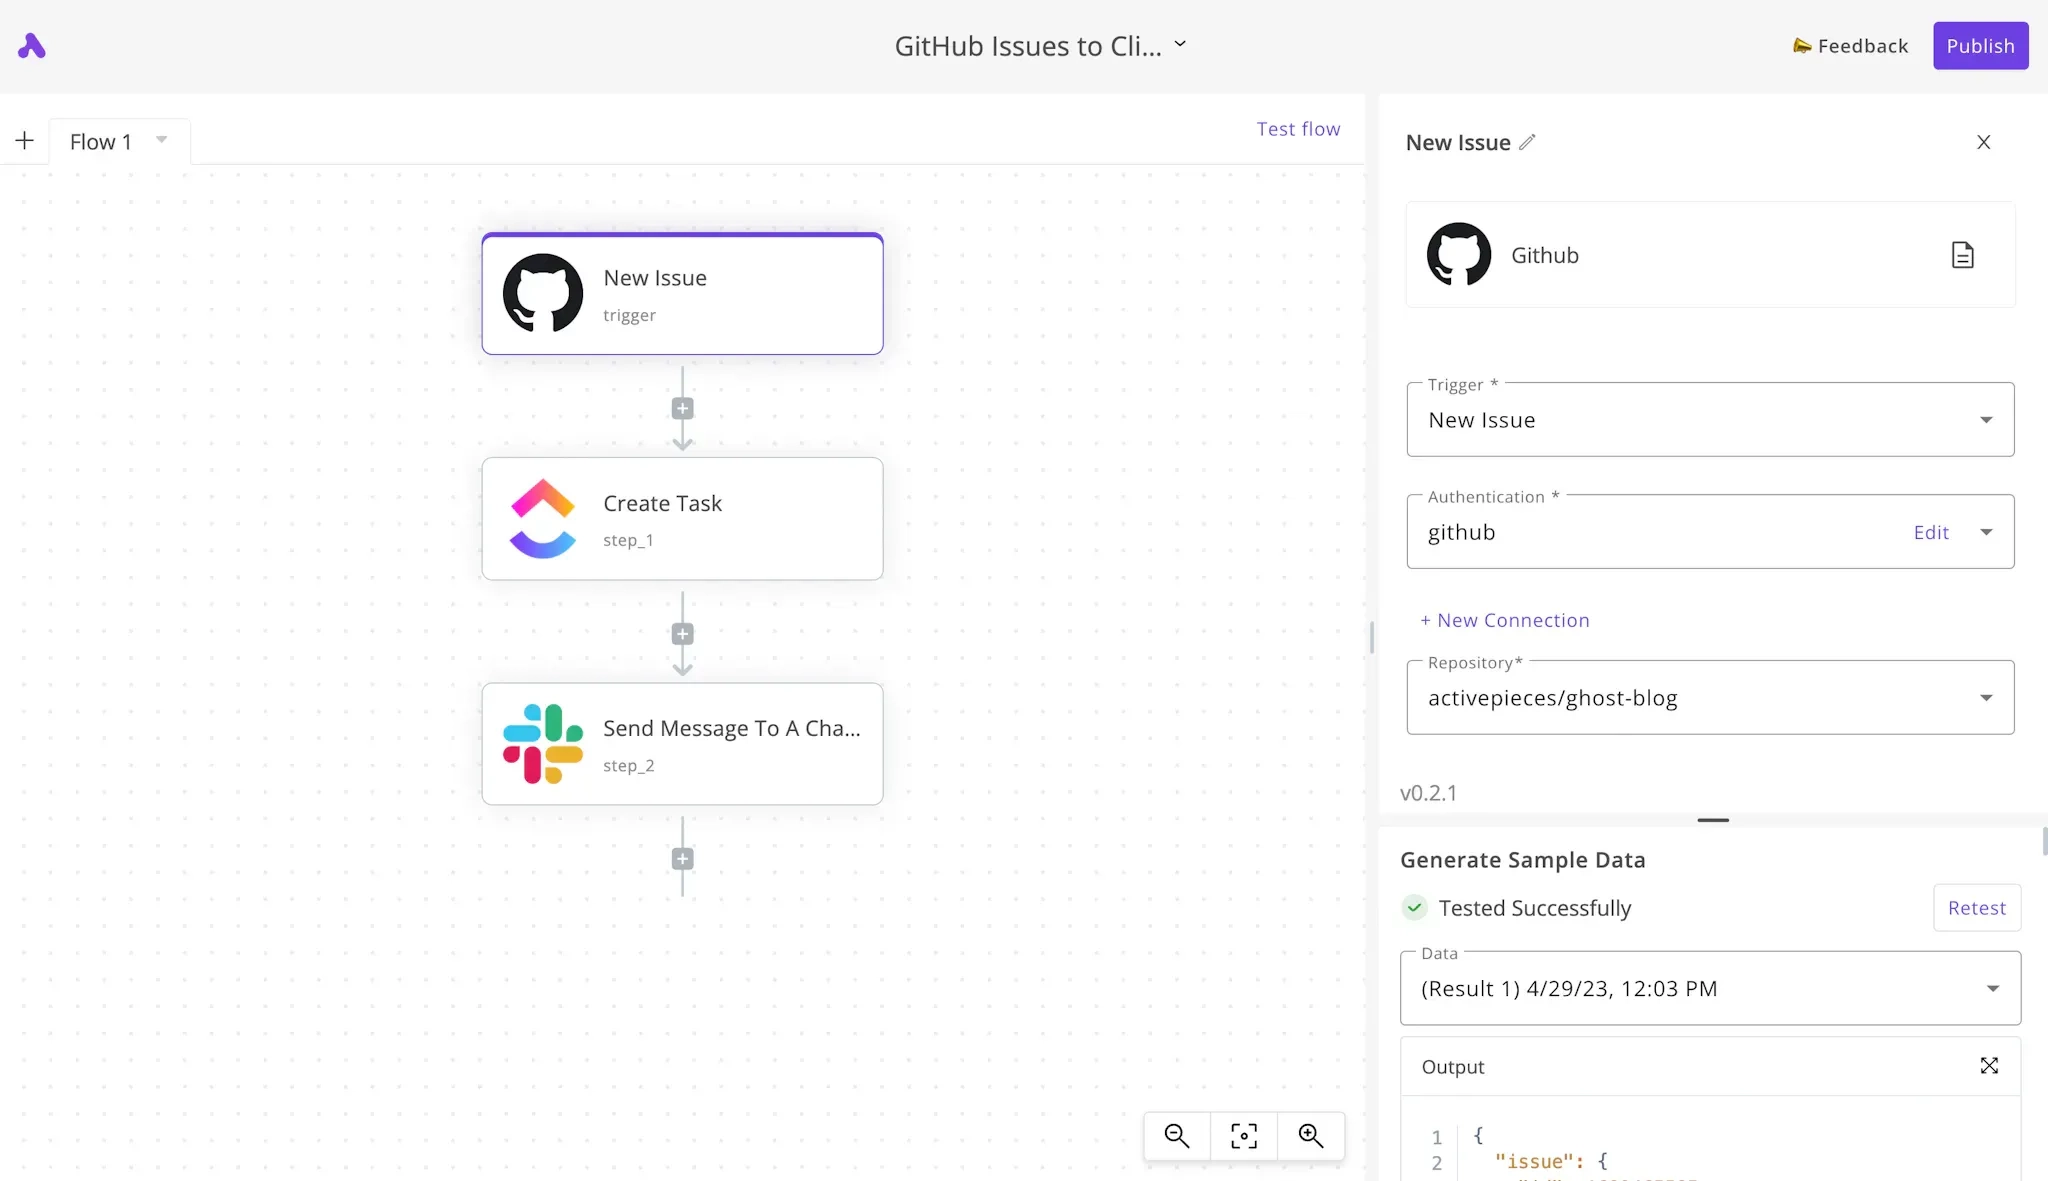This screenshot has width=2048, height=1181.
Task: Open the Data result dropdown
Action: (x=1710, y=988)
